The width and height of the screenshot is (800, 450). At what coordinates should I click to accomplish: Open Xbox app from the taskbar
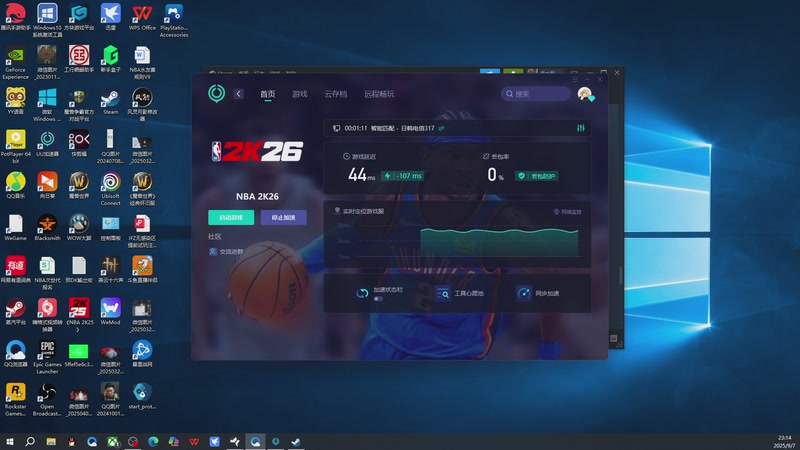113,441
